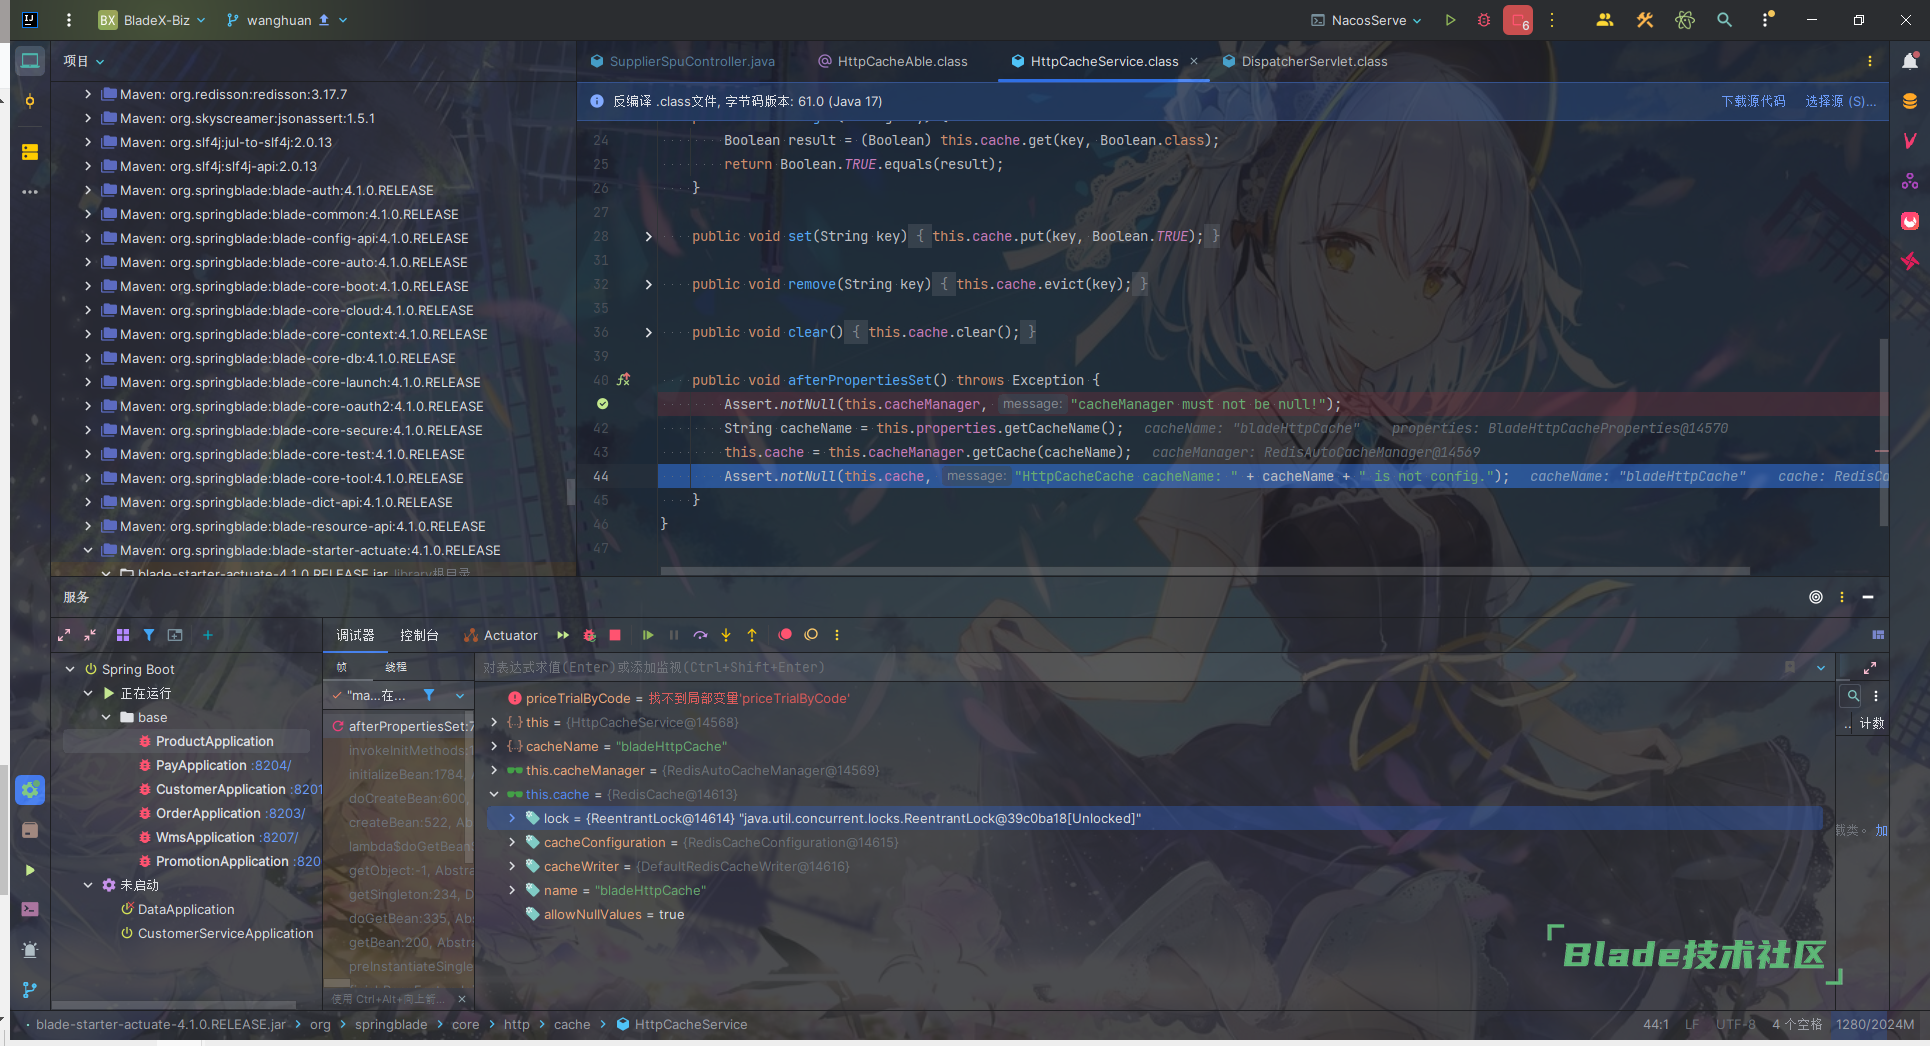Toggle breakpoint on the Assert.notNull cacheManager line
1930x1046 pixels.
pyautogui.click(x=603, y=404)
